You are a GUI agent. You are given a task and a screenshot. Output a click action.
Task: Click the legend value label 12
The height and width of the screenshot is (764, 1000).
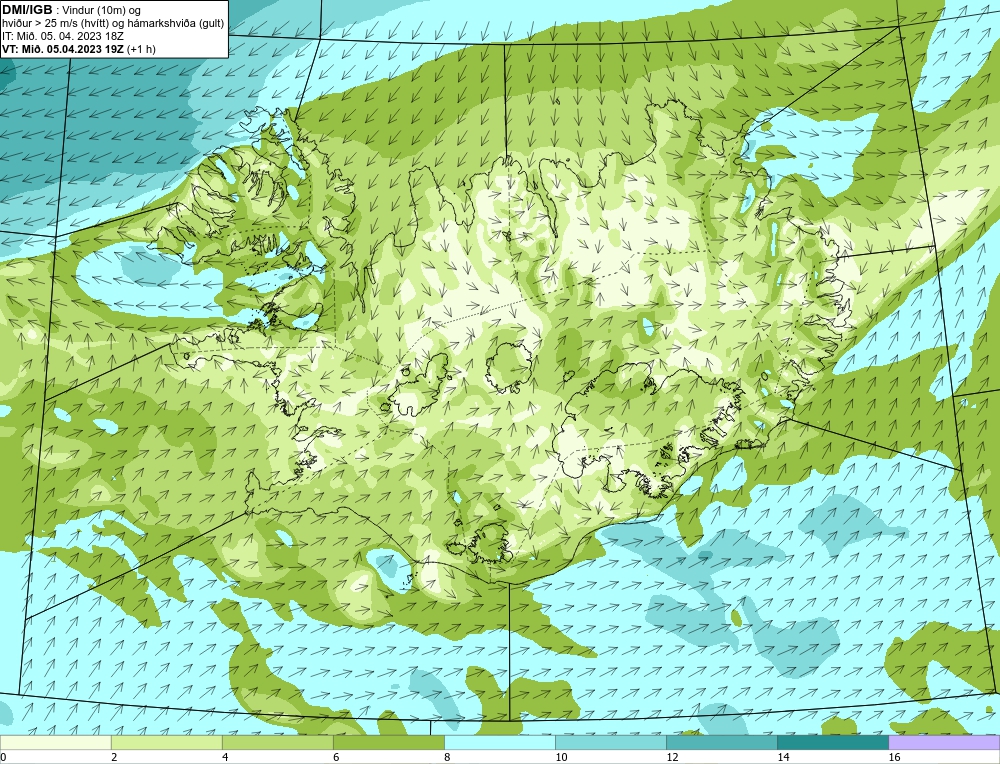[672, 757]
